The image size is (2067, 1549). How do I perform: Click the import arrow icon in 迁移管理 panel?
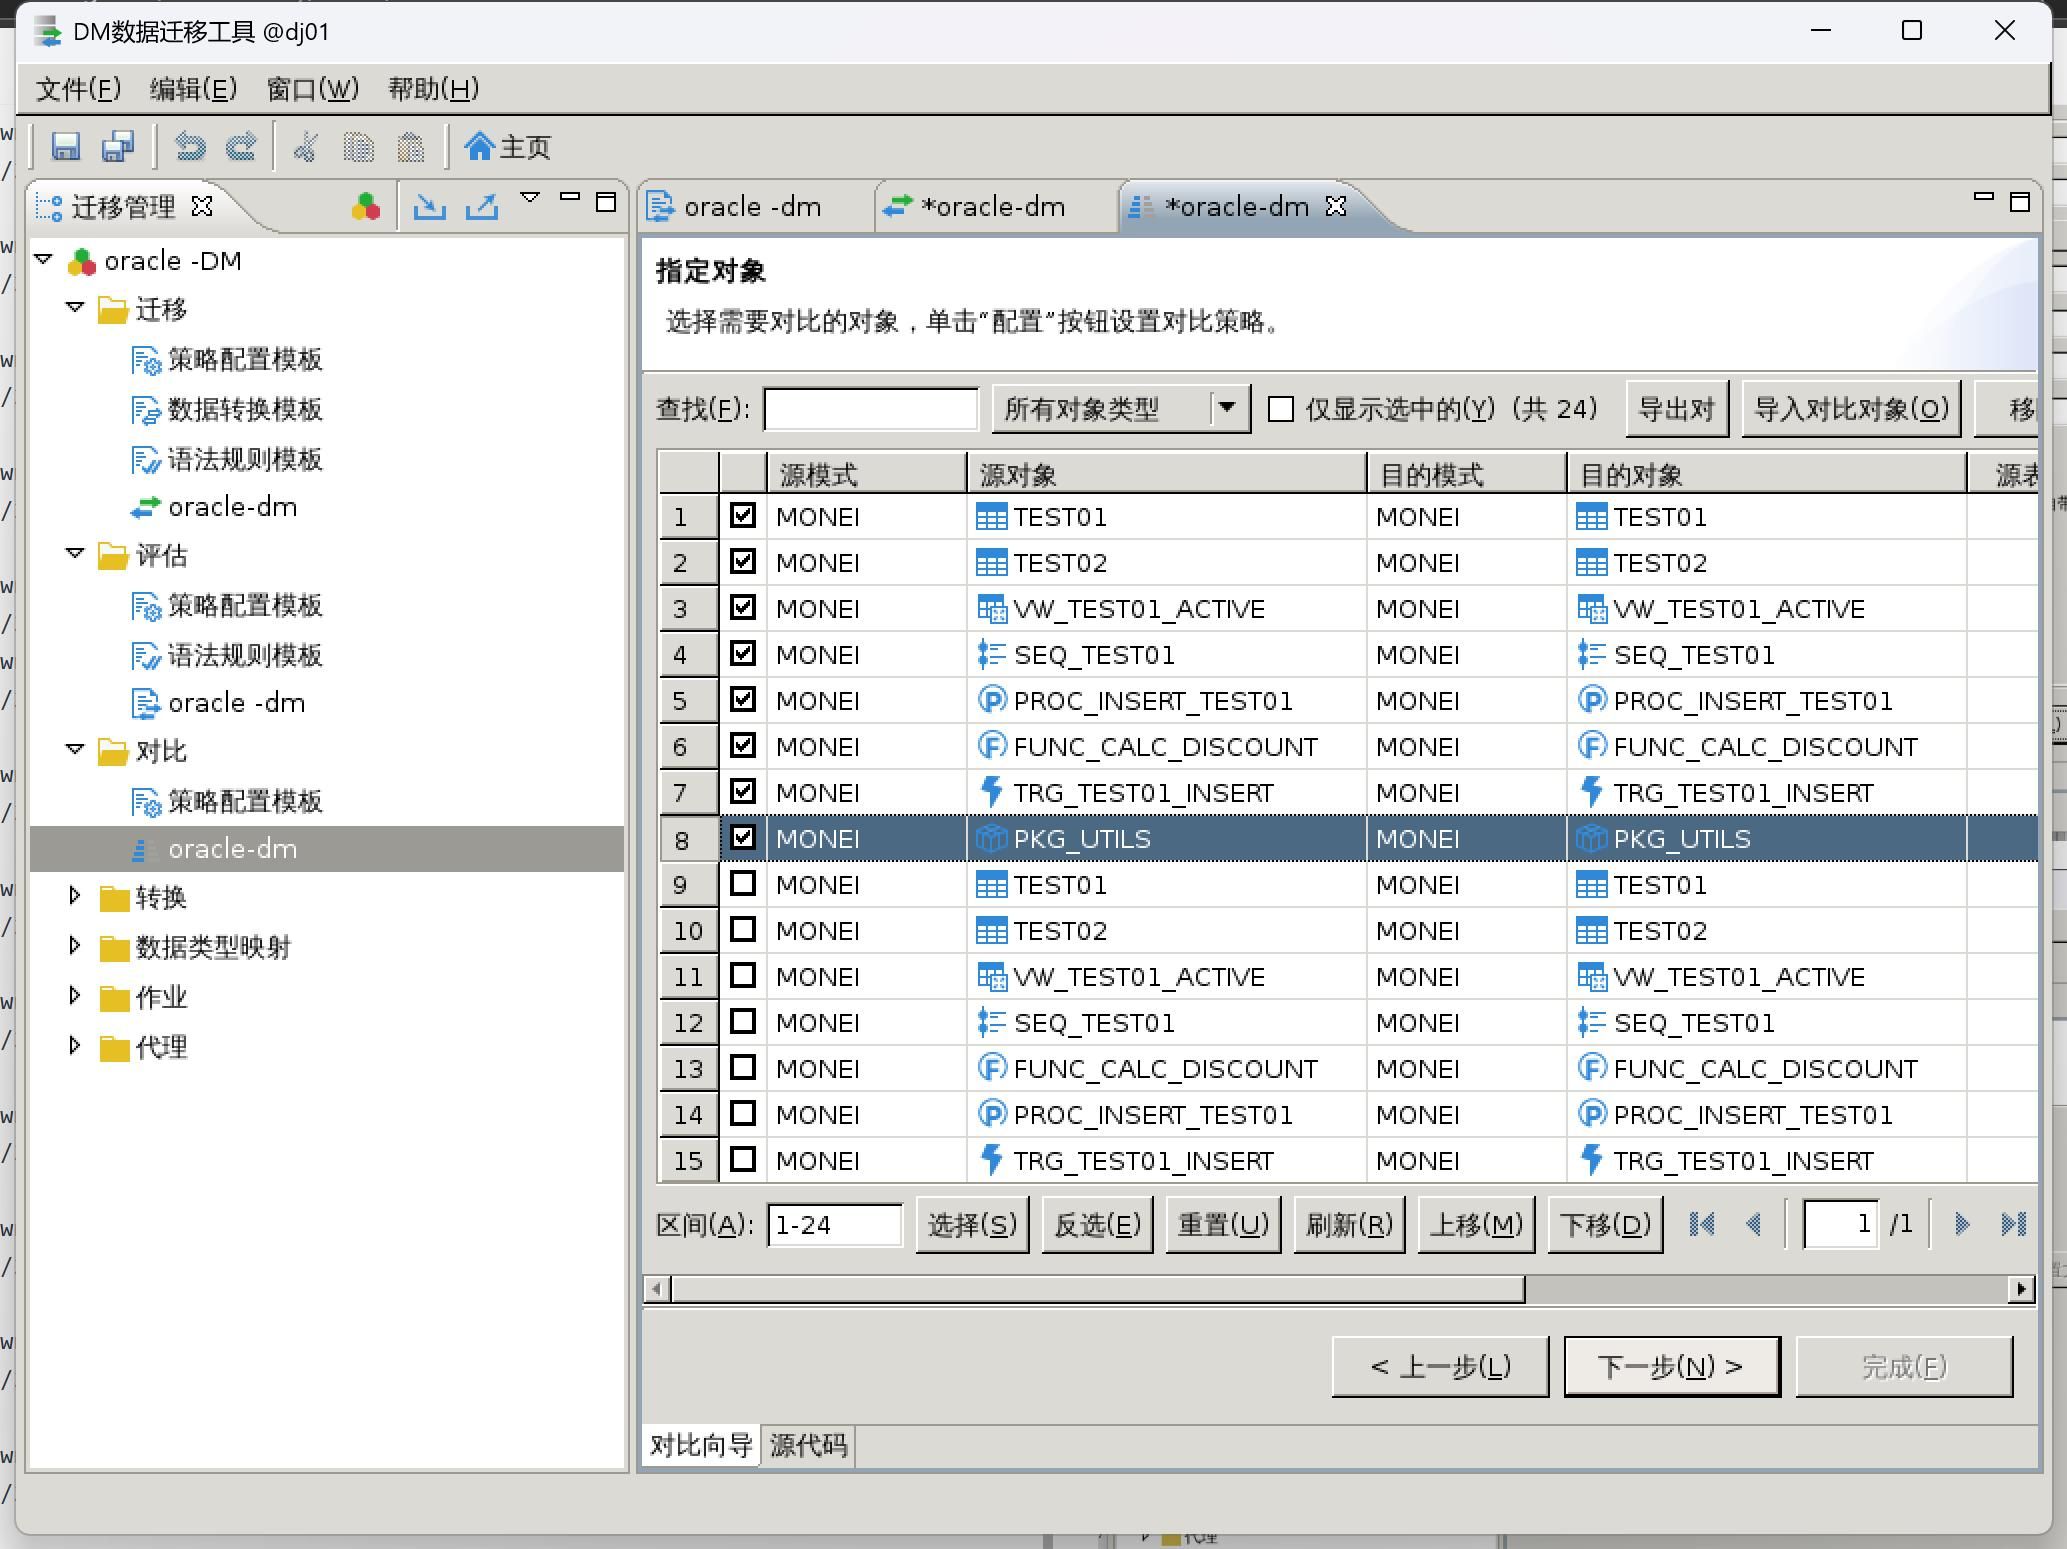430,207
